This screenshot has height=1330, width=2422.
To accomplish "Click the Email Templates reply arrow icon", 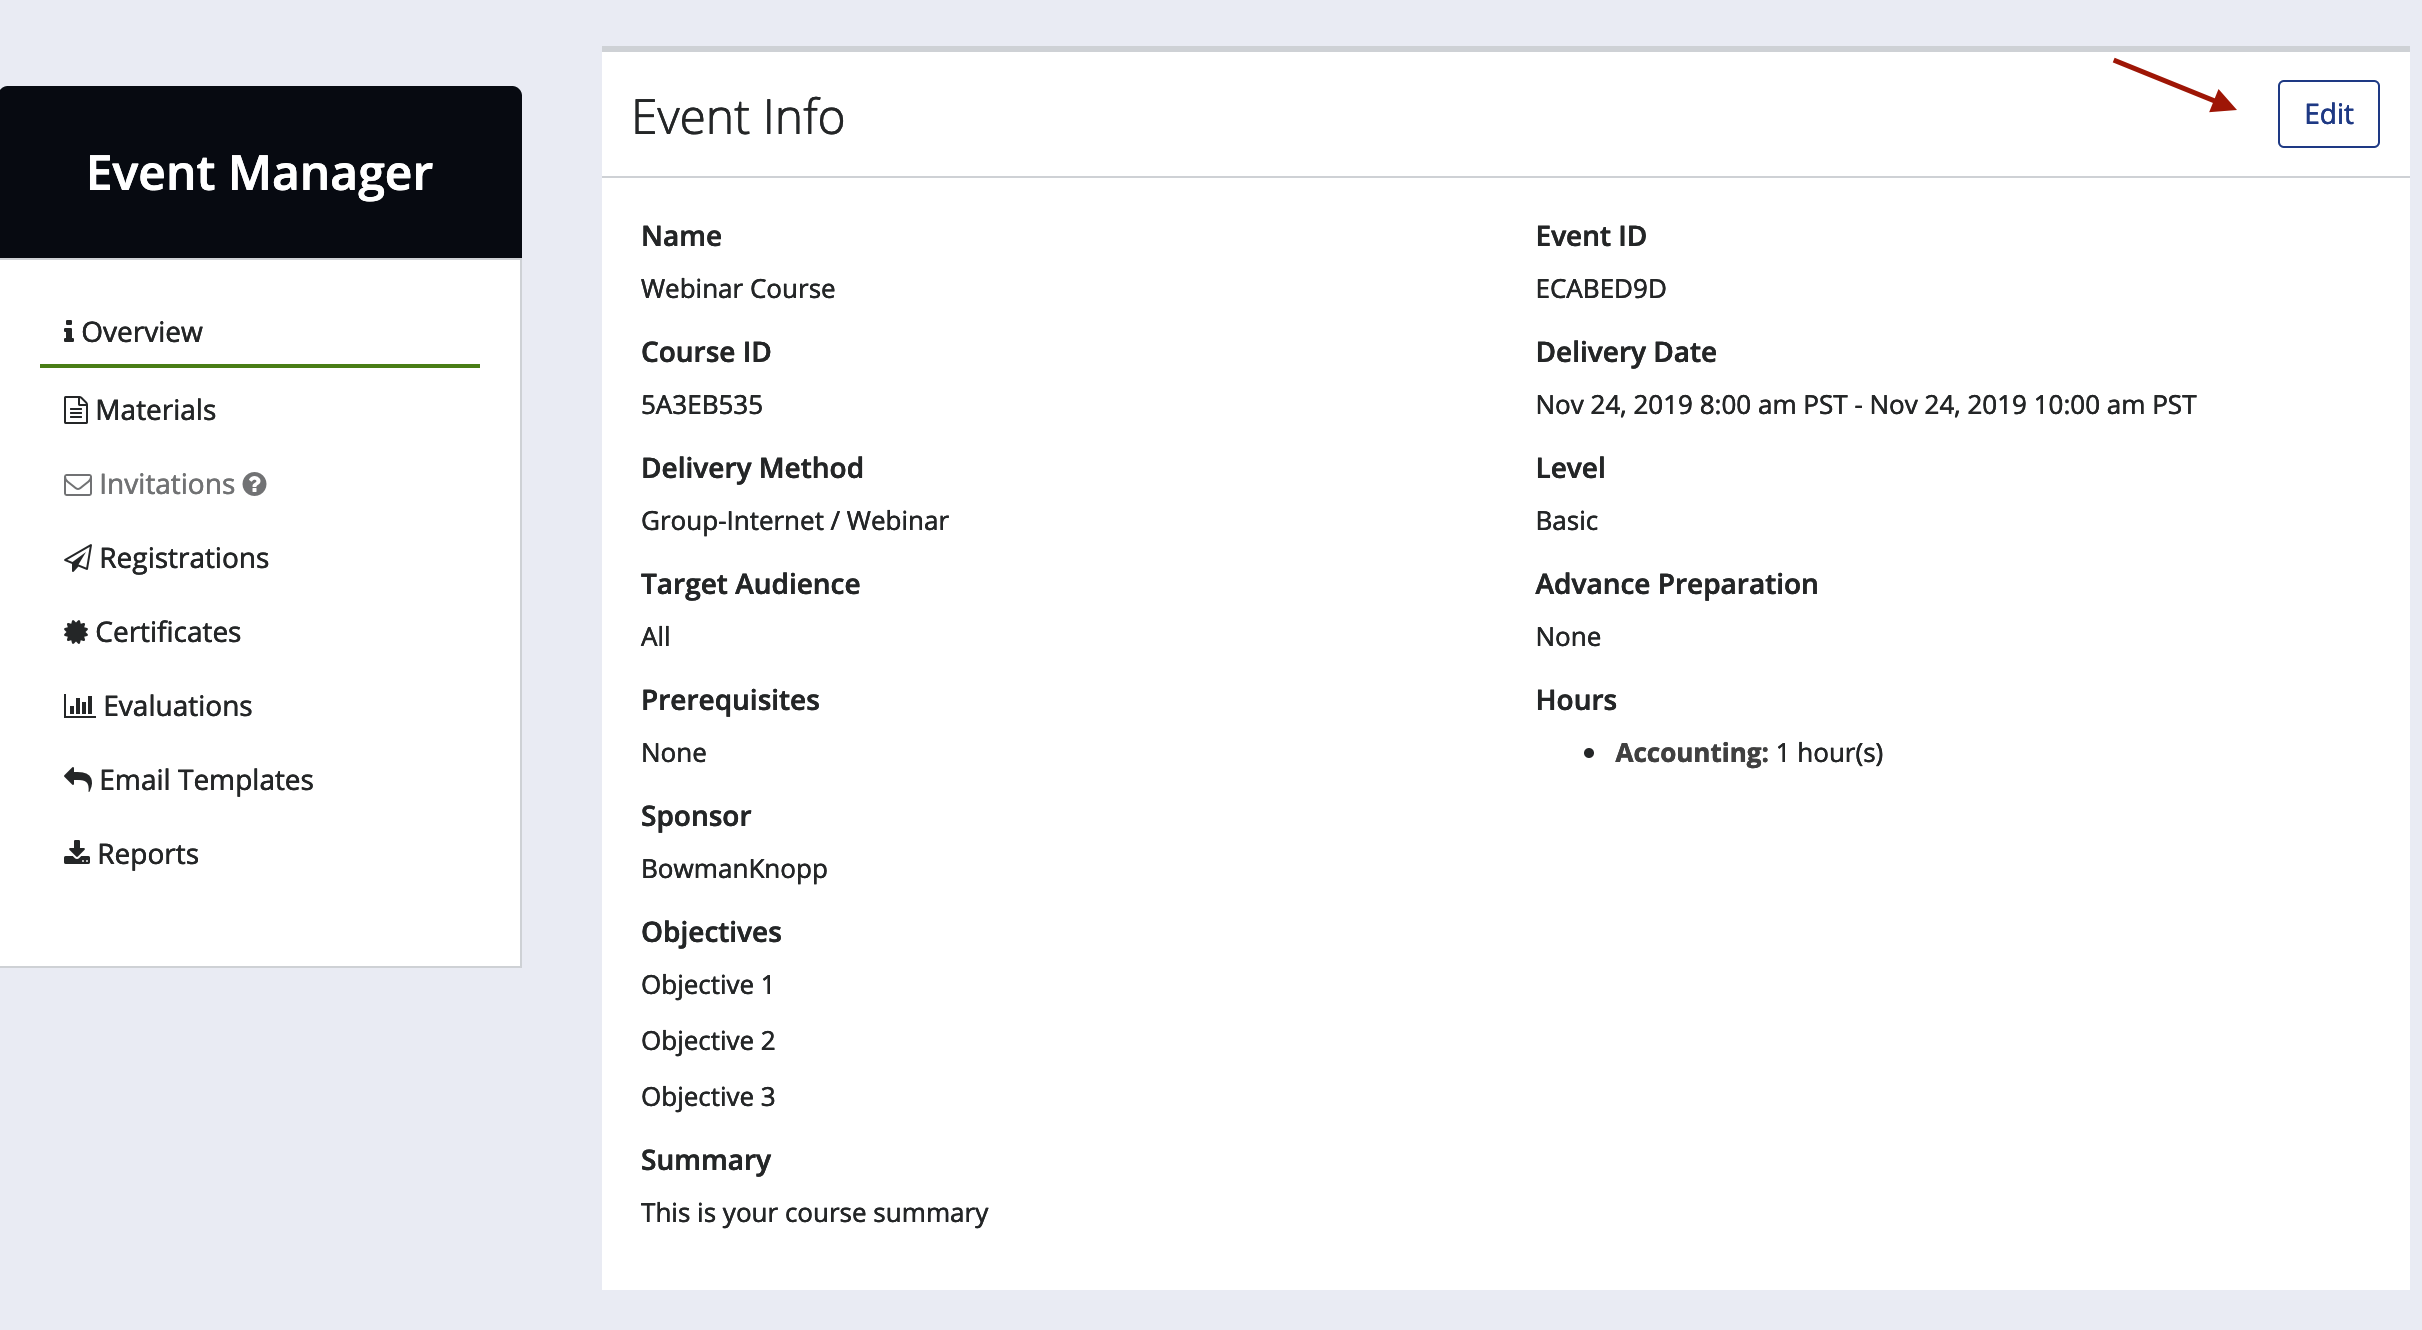I will point(77,779).
